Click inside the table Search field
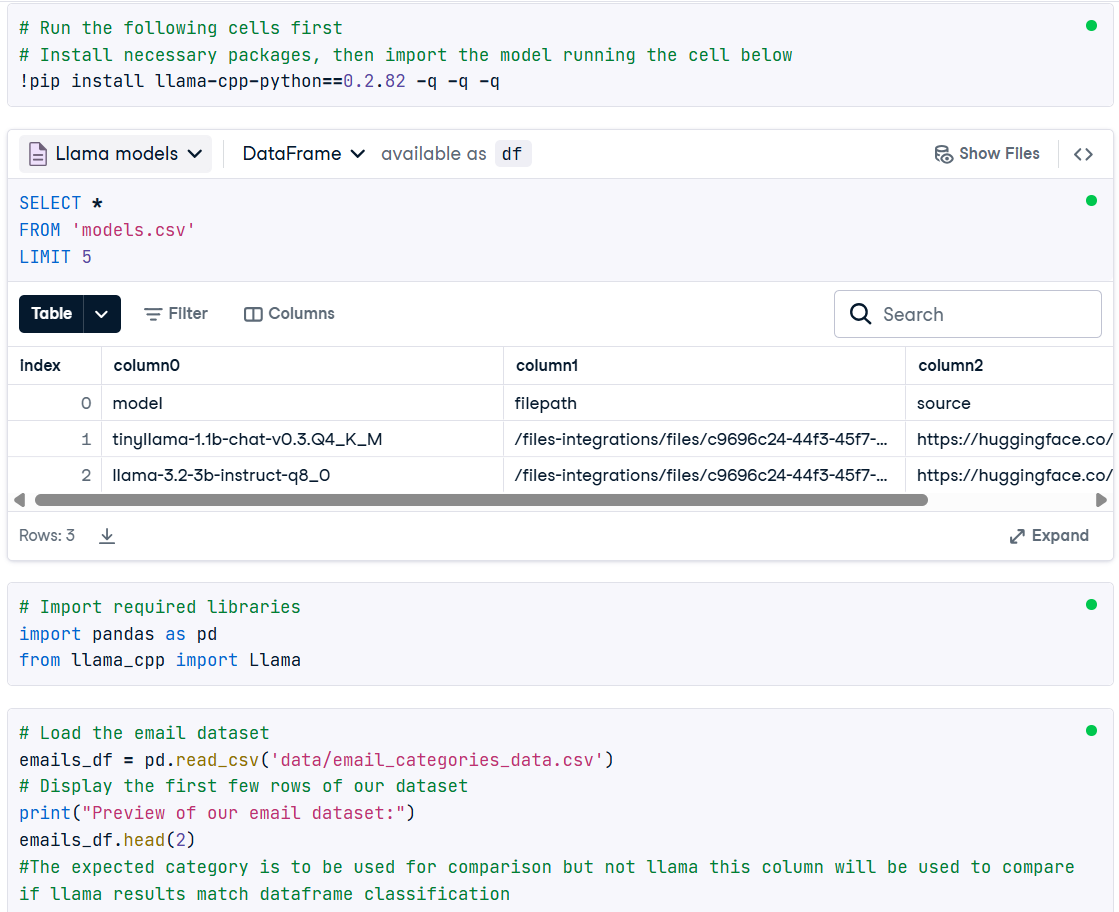 coord(985,314)
